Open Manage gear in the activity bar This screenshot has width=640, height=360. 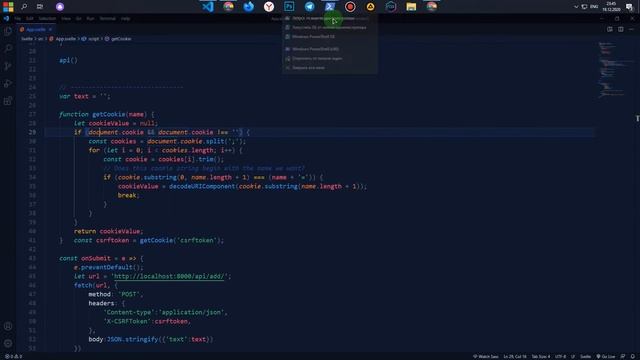pos(8,343)
